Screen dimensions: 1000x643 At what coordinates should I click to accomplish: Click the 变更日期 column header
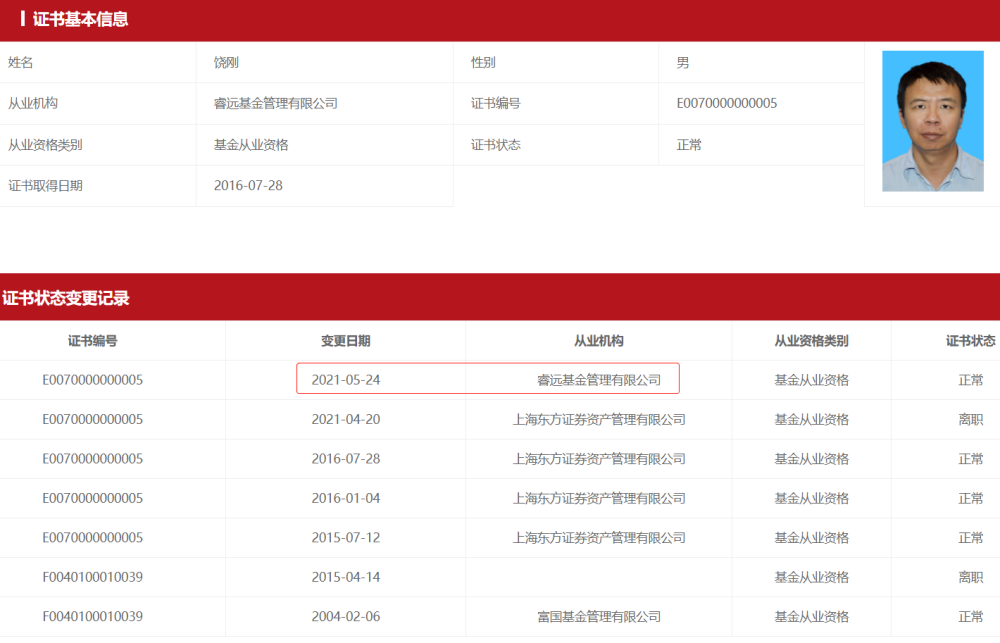[346, 341]
